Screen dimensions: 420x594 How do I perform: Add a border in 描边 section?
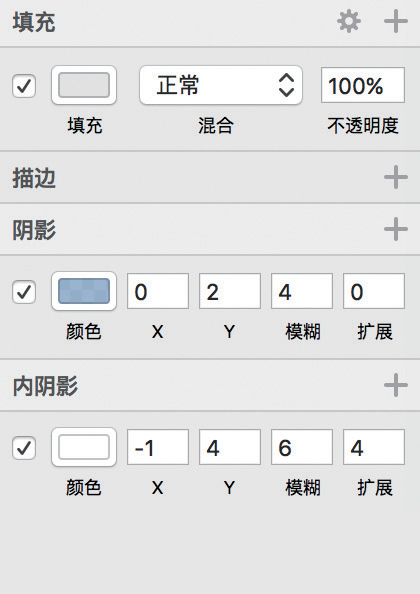[x=396, y=177]
